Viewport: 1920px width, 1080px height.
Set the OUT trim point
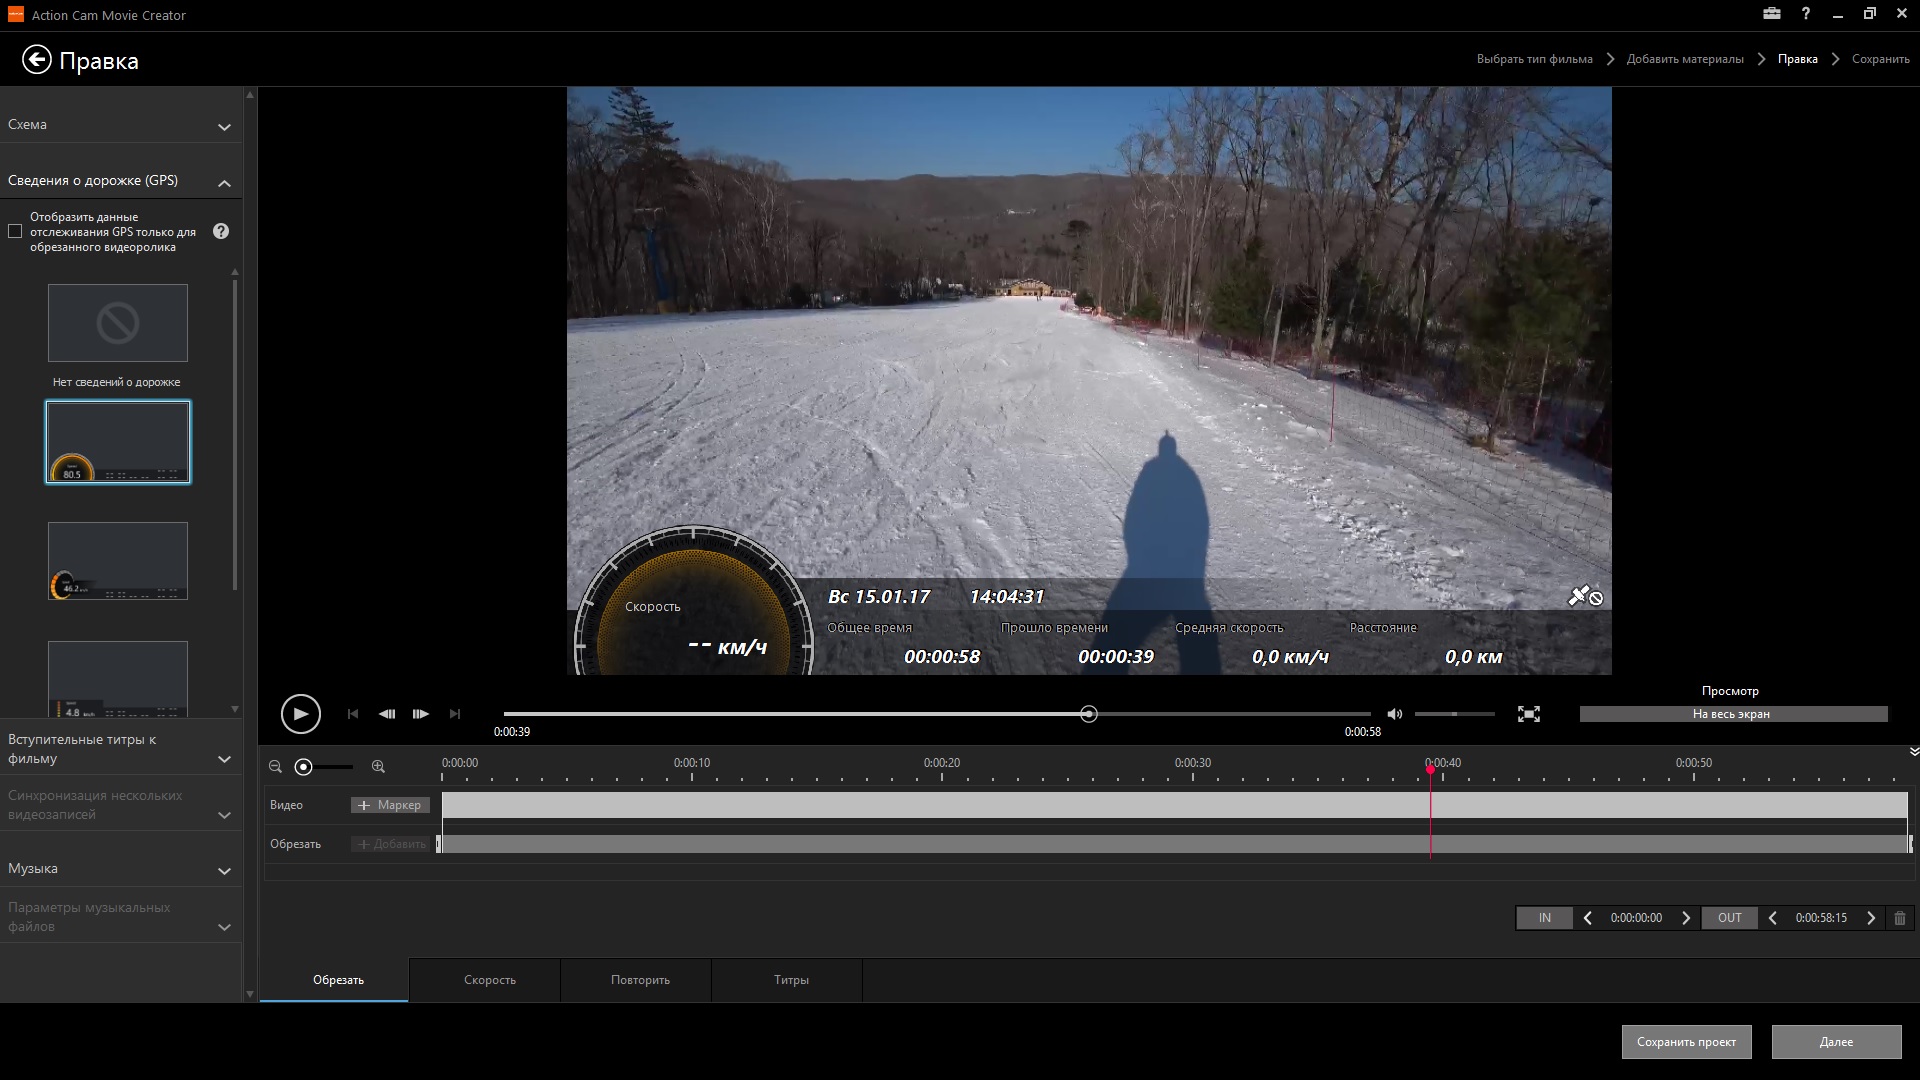tap(1730, 918)
